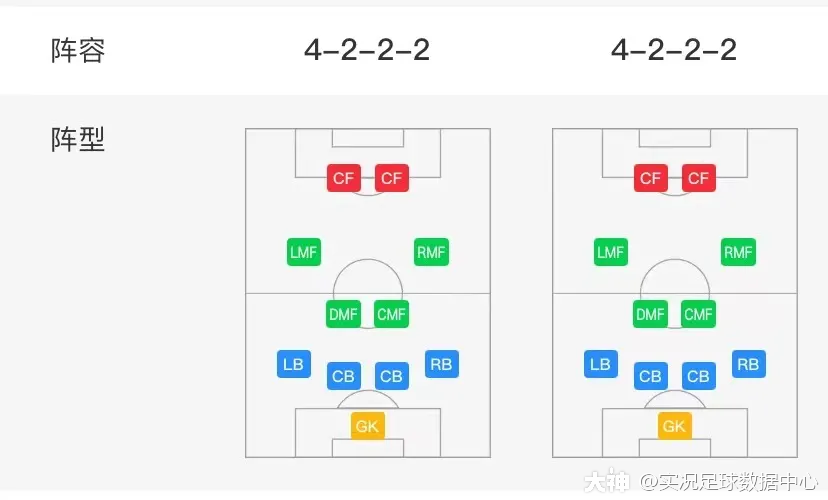
Task: Open the @实况足球数据中心 watermark link
Action: [729, 482]
